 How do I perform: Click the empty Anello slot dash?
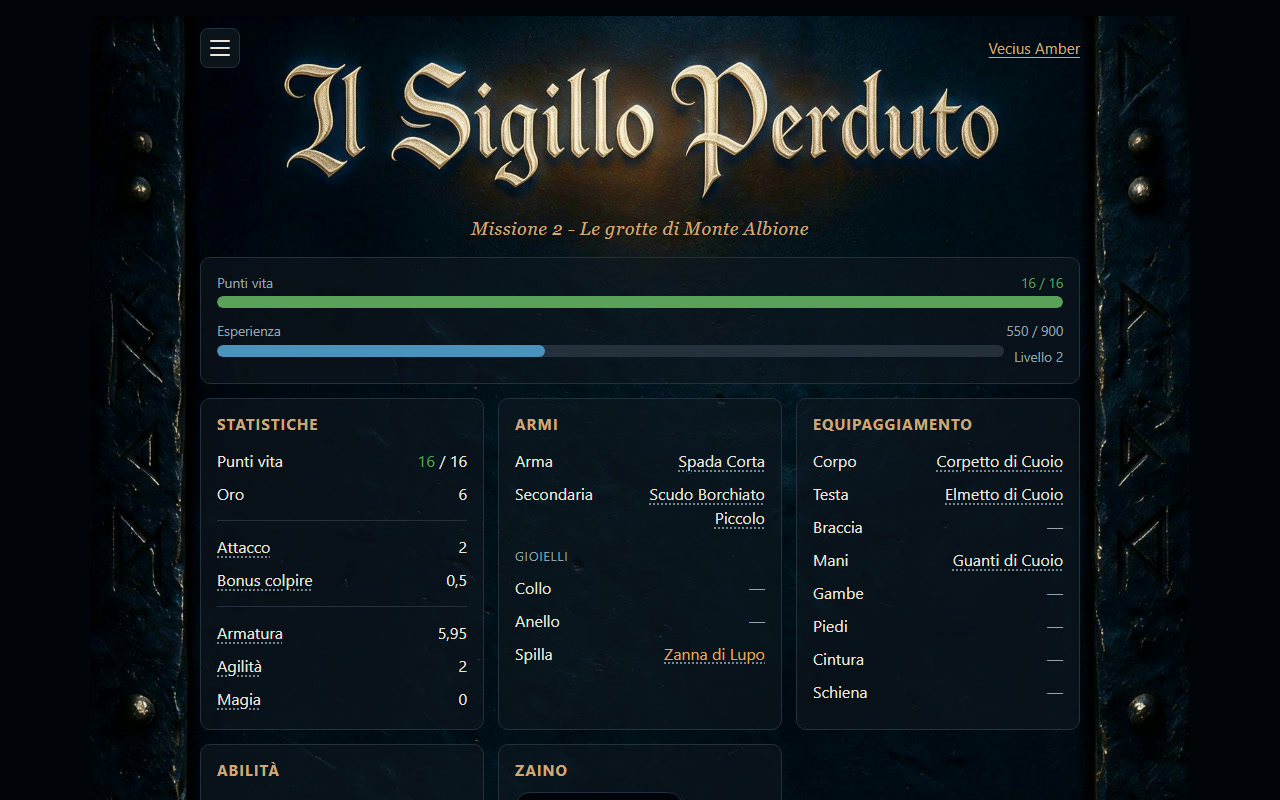(756, 622)
